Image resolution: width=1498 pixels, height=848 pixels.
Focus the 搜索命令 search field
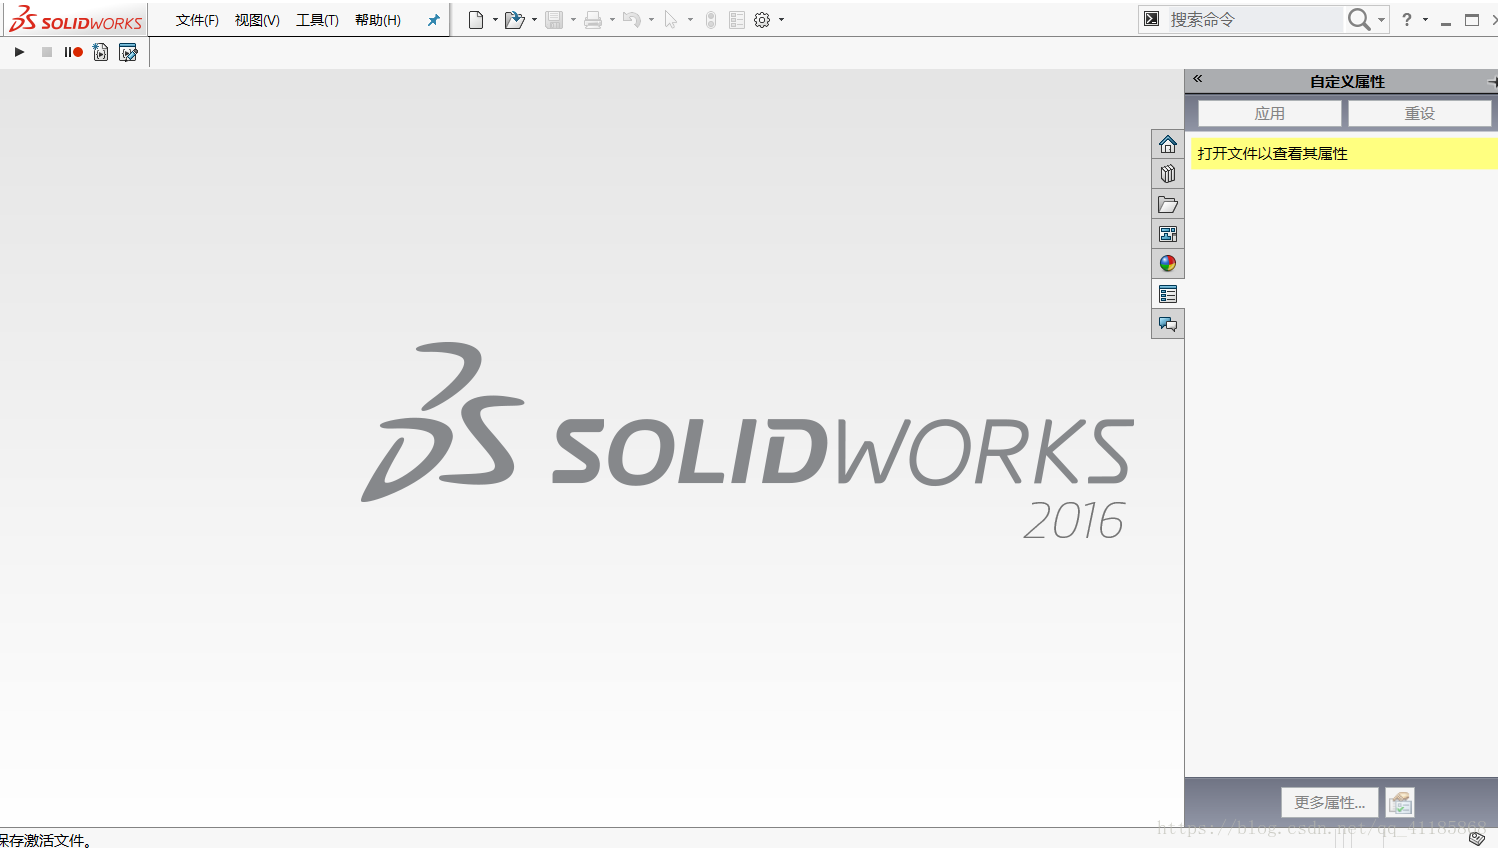click(1254, 19)
